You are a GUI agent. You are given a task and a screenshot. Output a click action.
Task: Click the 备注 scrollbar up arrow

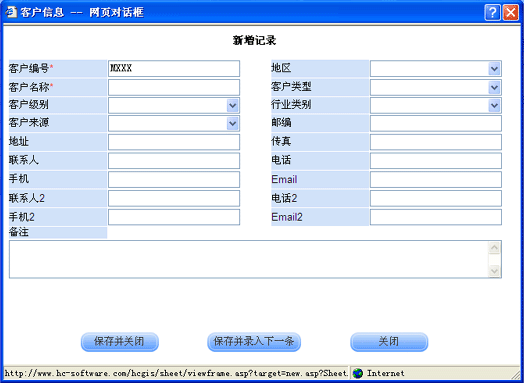click(x=494, y=248)
